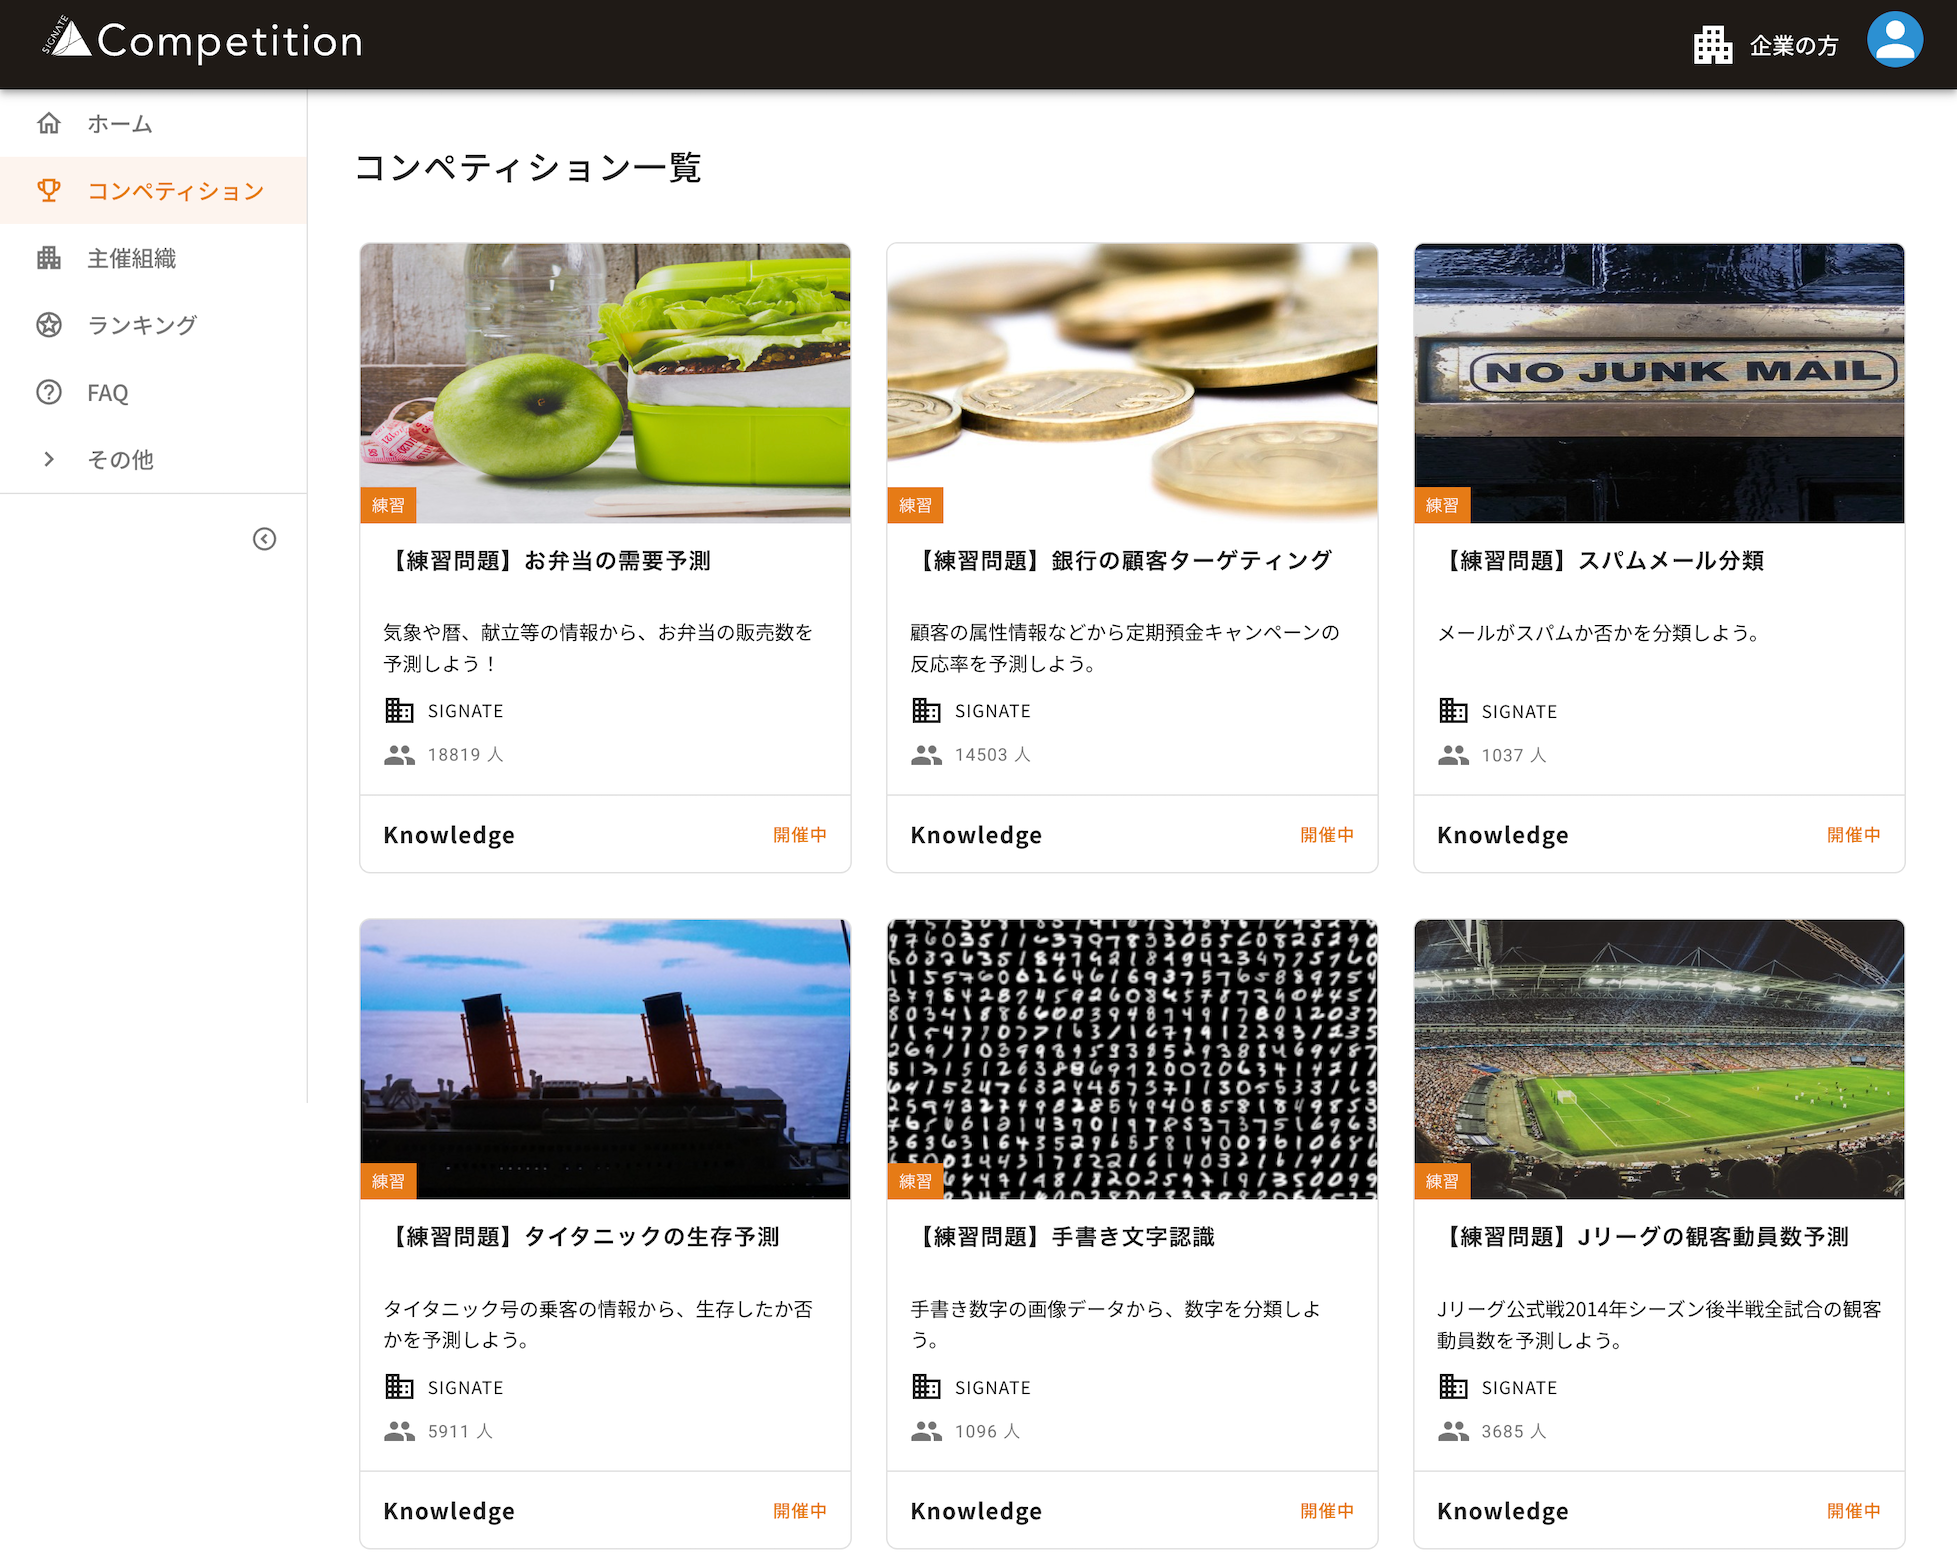1957x1567 pixels.
Task: Click the 企業の方 link in header
Action: pyautogui.click(x=1793, y=45)
